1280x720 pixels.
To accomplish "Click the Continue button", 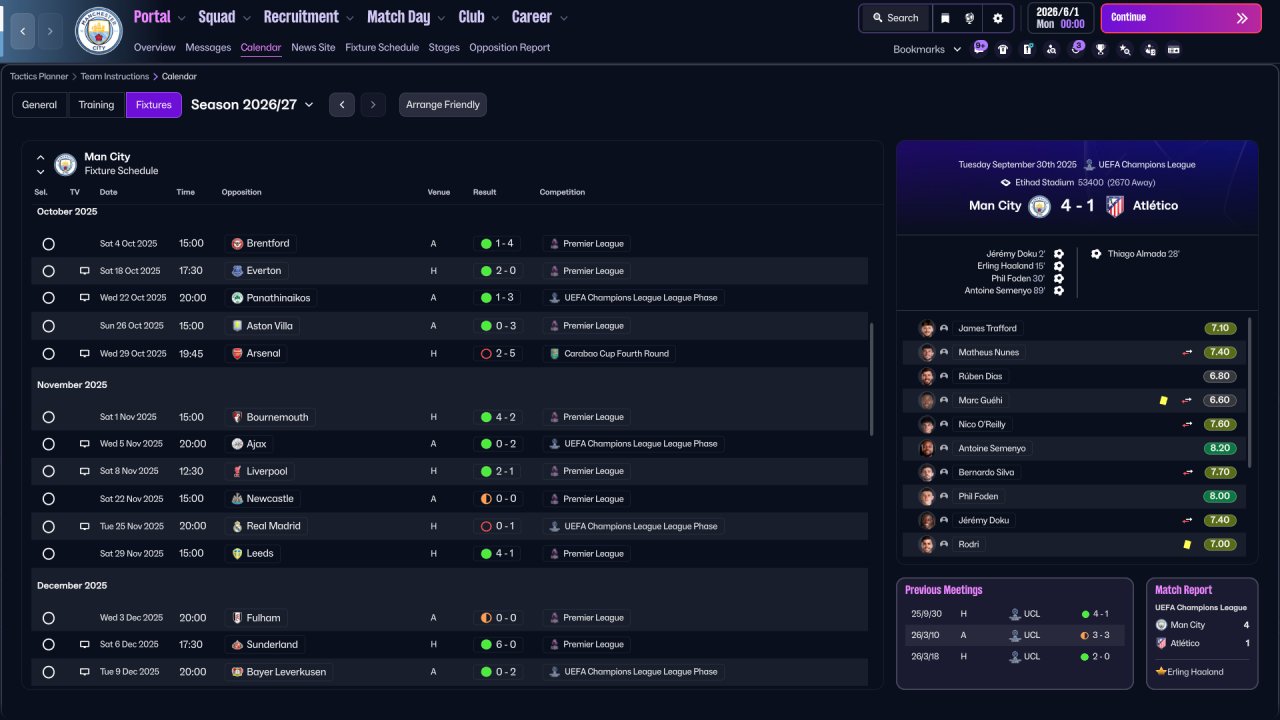I will (x=1181, y=18).
